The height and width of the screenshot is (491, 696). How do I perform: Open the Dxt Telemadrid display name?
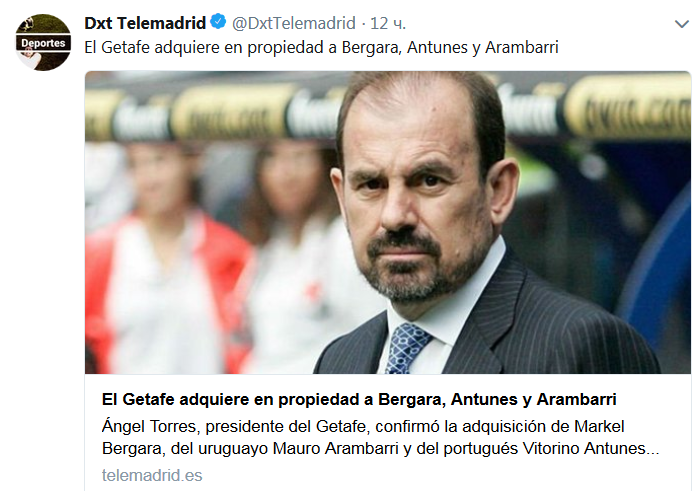point(145,23)
